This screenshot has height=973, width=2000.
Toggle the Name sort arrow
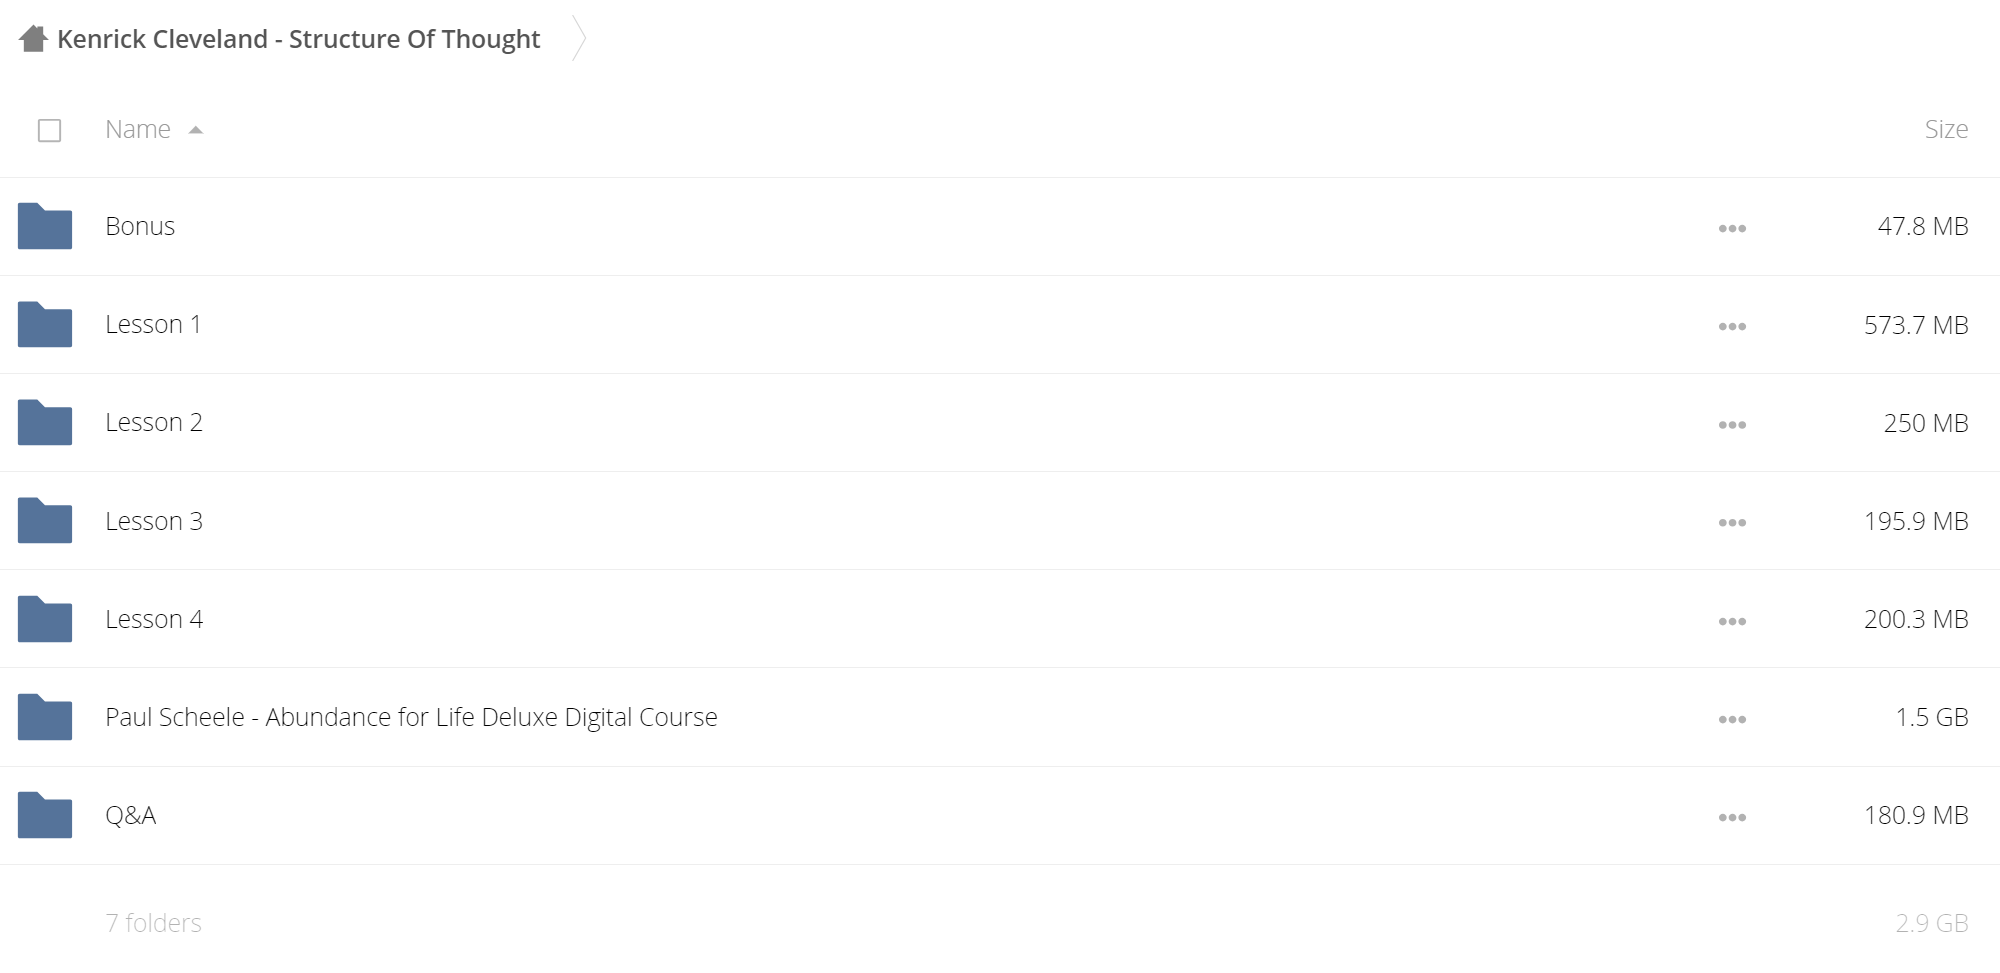196,130
